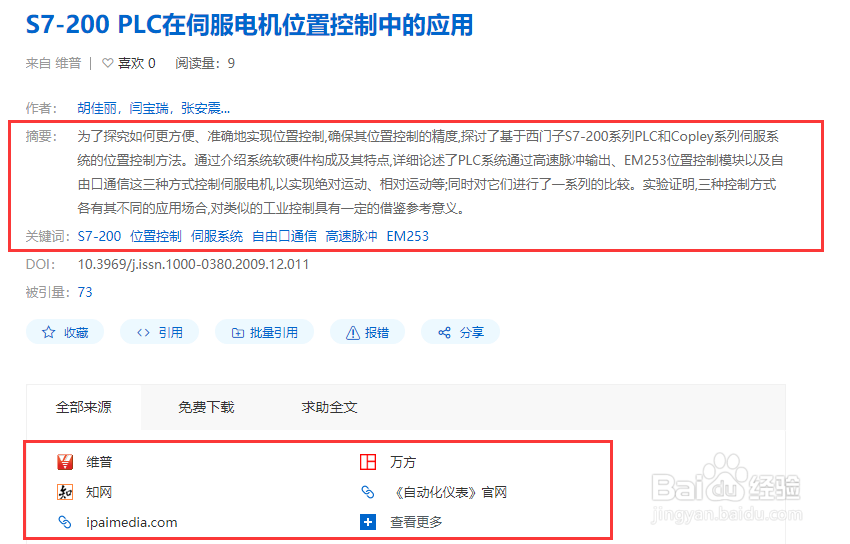Click the star icon on 收藏 button

49,332
